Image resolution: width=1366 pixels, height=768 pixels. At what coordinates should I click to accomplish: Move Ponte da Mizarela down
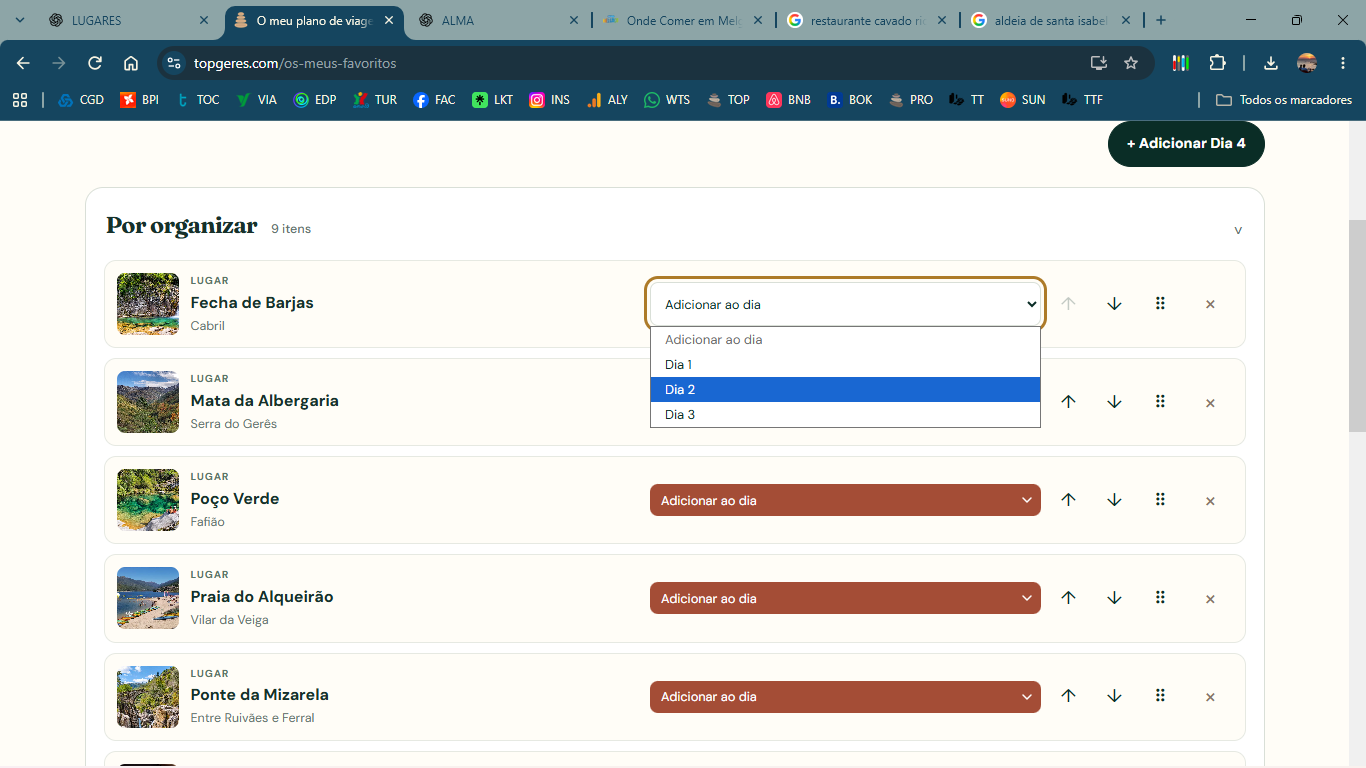[1114, 697]
